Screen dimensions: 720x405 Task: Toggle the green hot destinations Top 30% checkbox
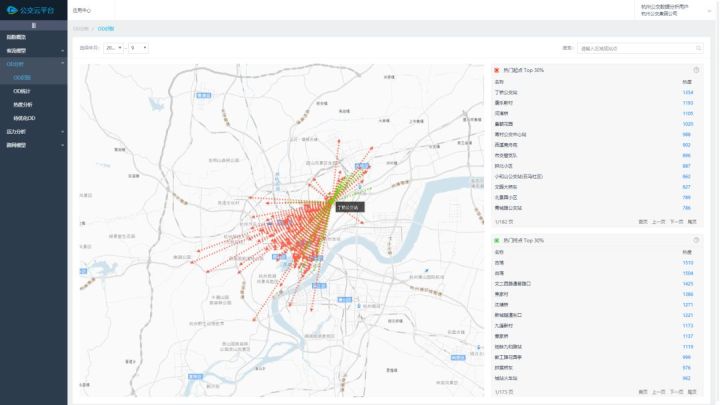click(x=496, y=240)
